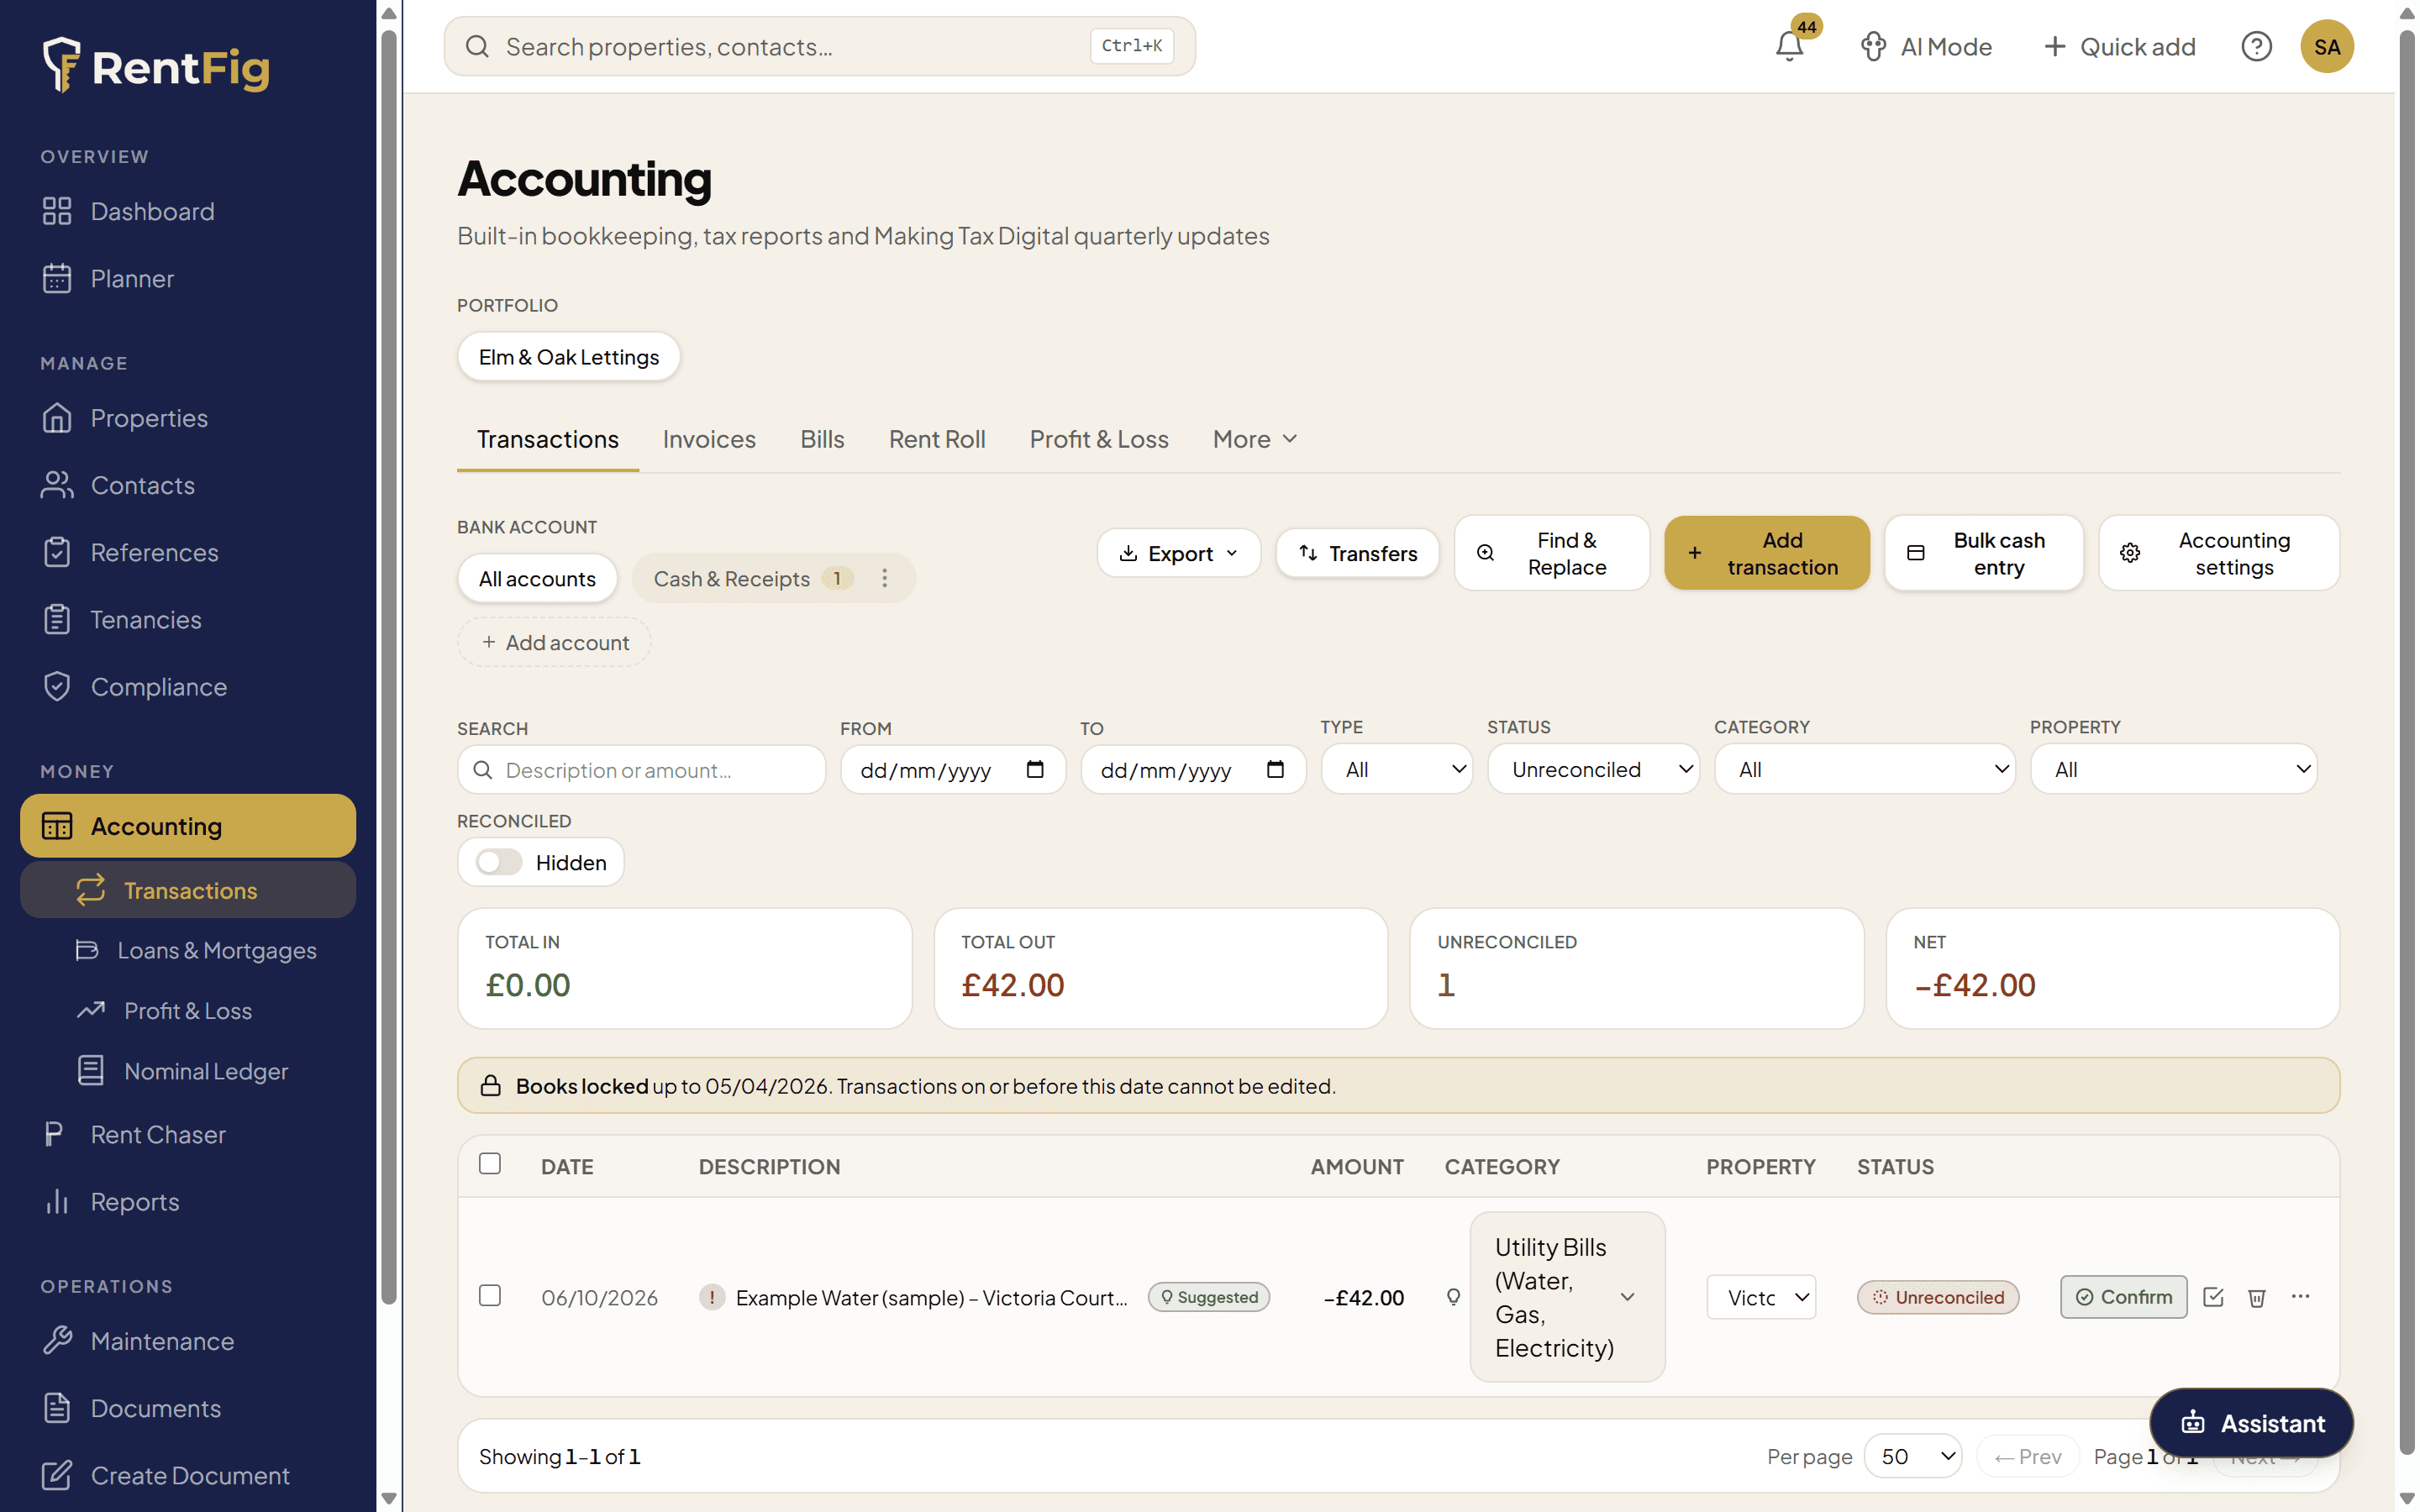Open Accounting settings

pyautogui.click(x=2218, y=553)
